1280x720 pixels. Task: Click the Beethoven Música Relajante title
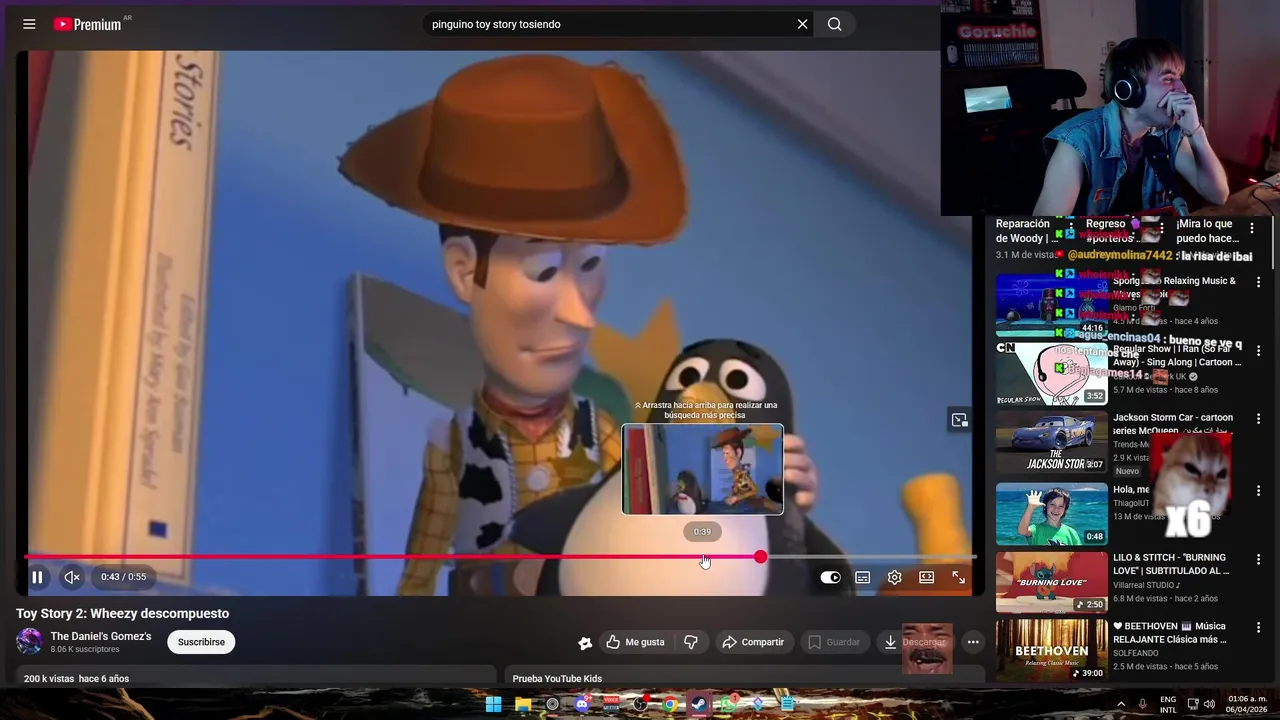pyautogui.click(x=1170, y=633)
